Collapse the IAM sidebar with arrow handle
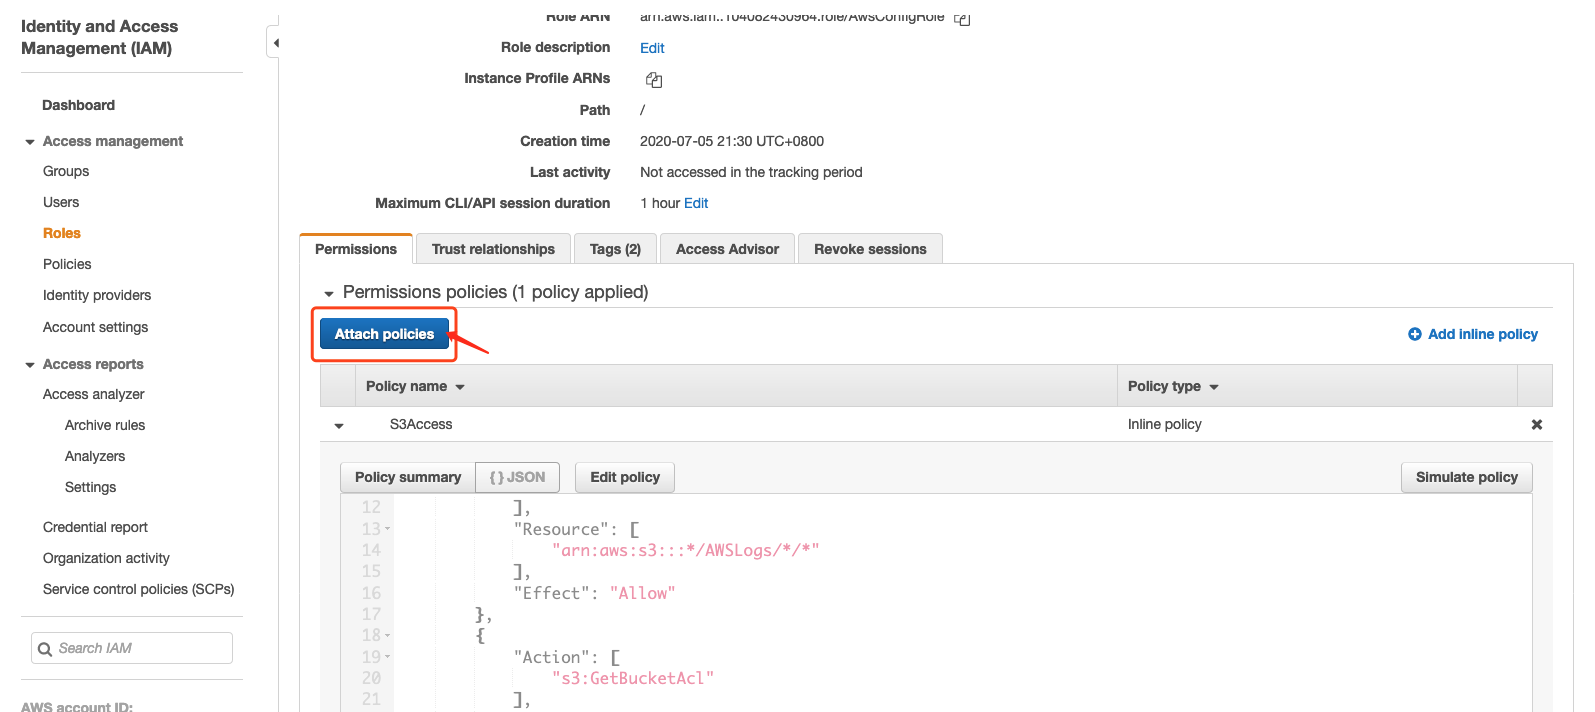 pyautogui.click(x=273, y=43)
